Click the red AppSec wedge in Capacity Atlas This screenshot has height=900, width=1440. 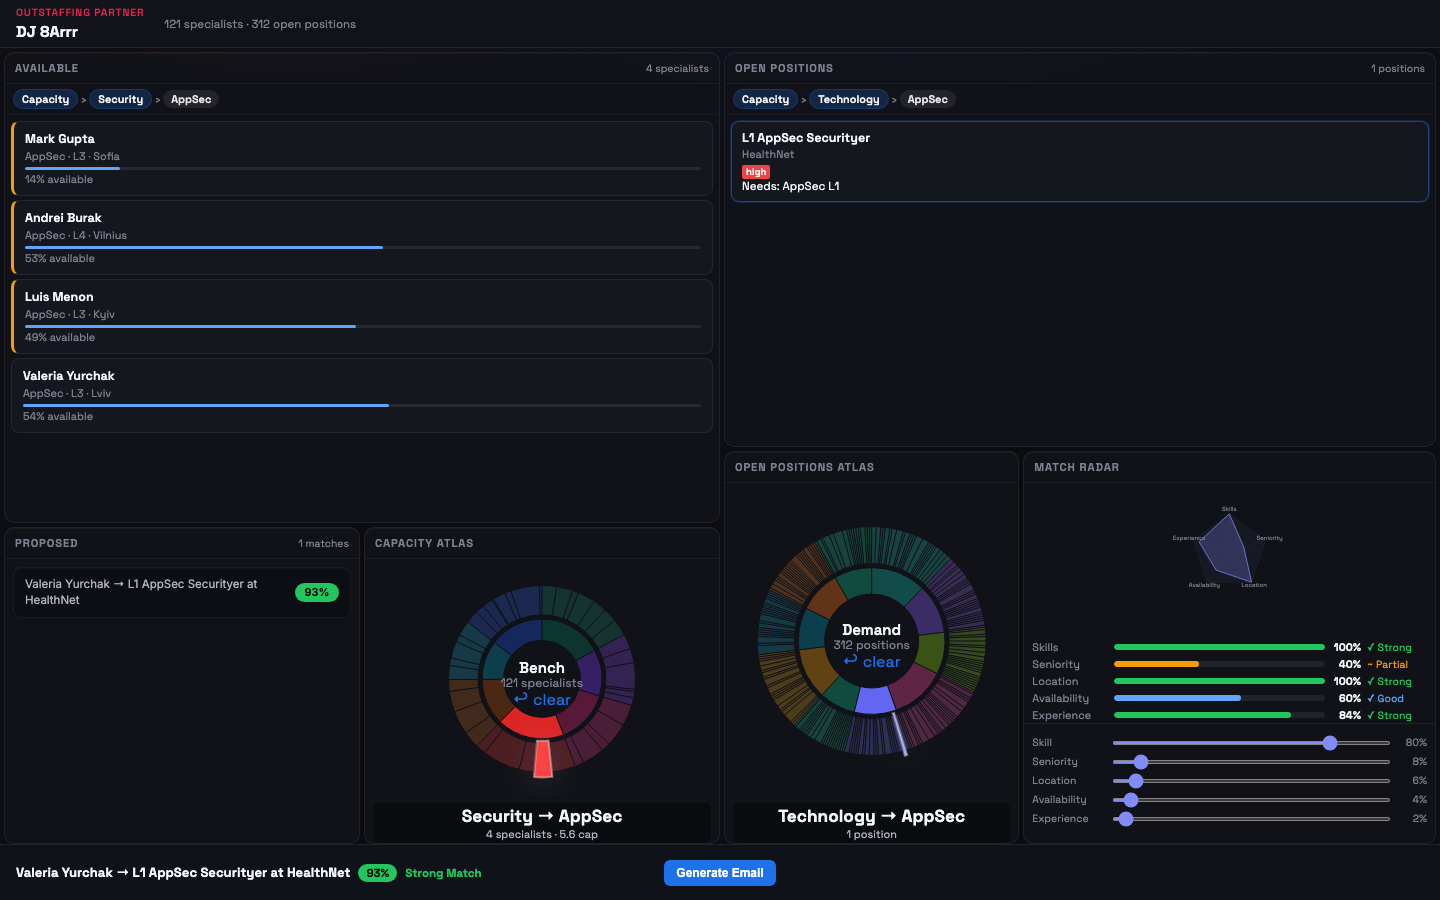click(x=543, y=759)
